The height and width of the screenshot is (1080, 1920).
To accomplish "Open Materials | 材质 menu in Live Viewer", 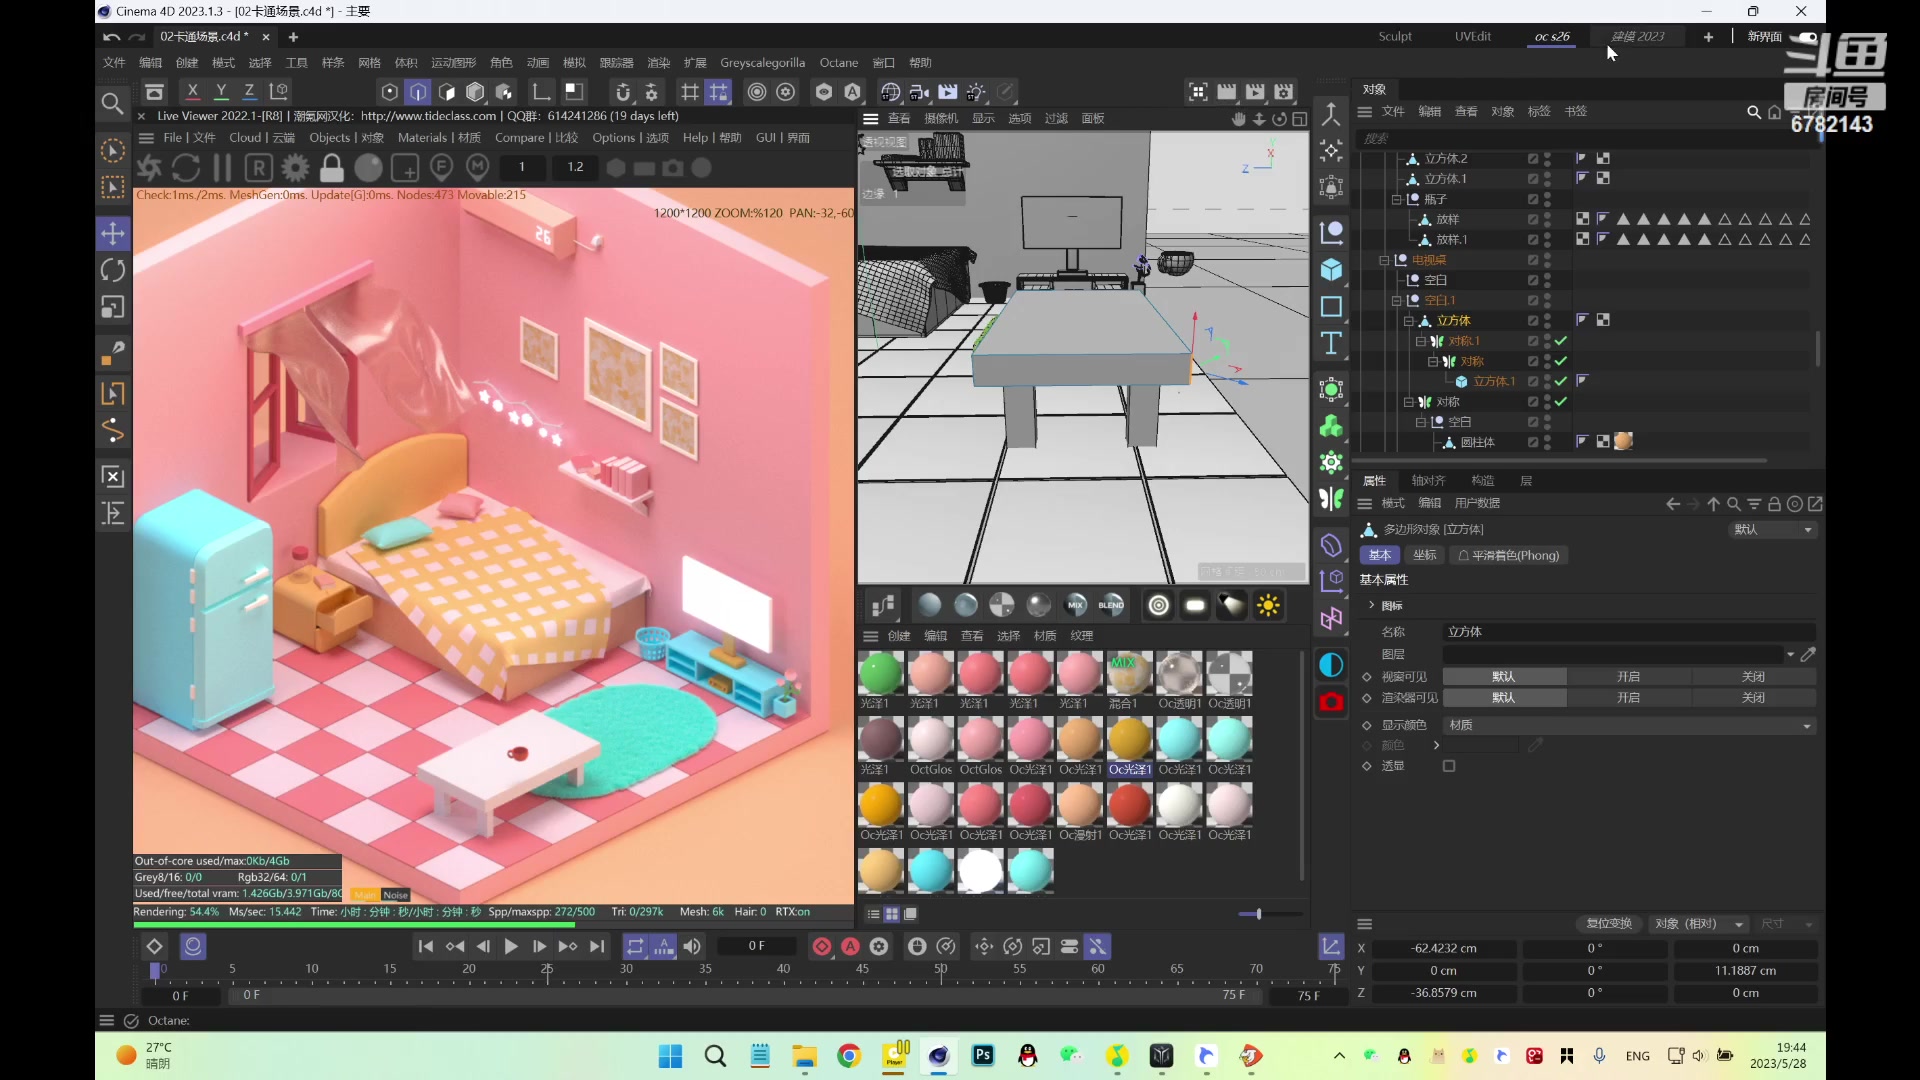I will (x=439, y=138).
